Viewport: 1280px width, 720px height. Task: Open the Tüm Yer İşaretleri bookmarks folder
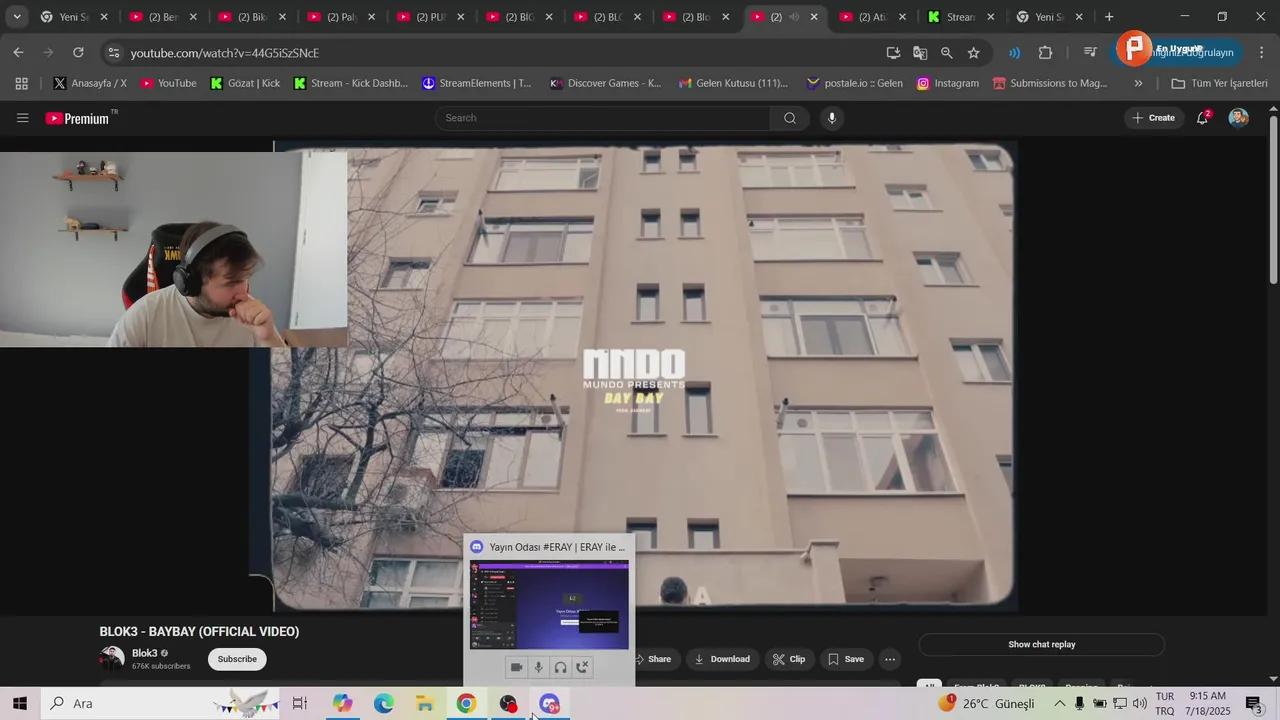[1219, 83]
